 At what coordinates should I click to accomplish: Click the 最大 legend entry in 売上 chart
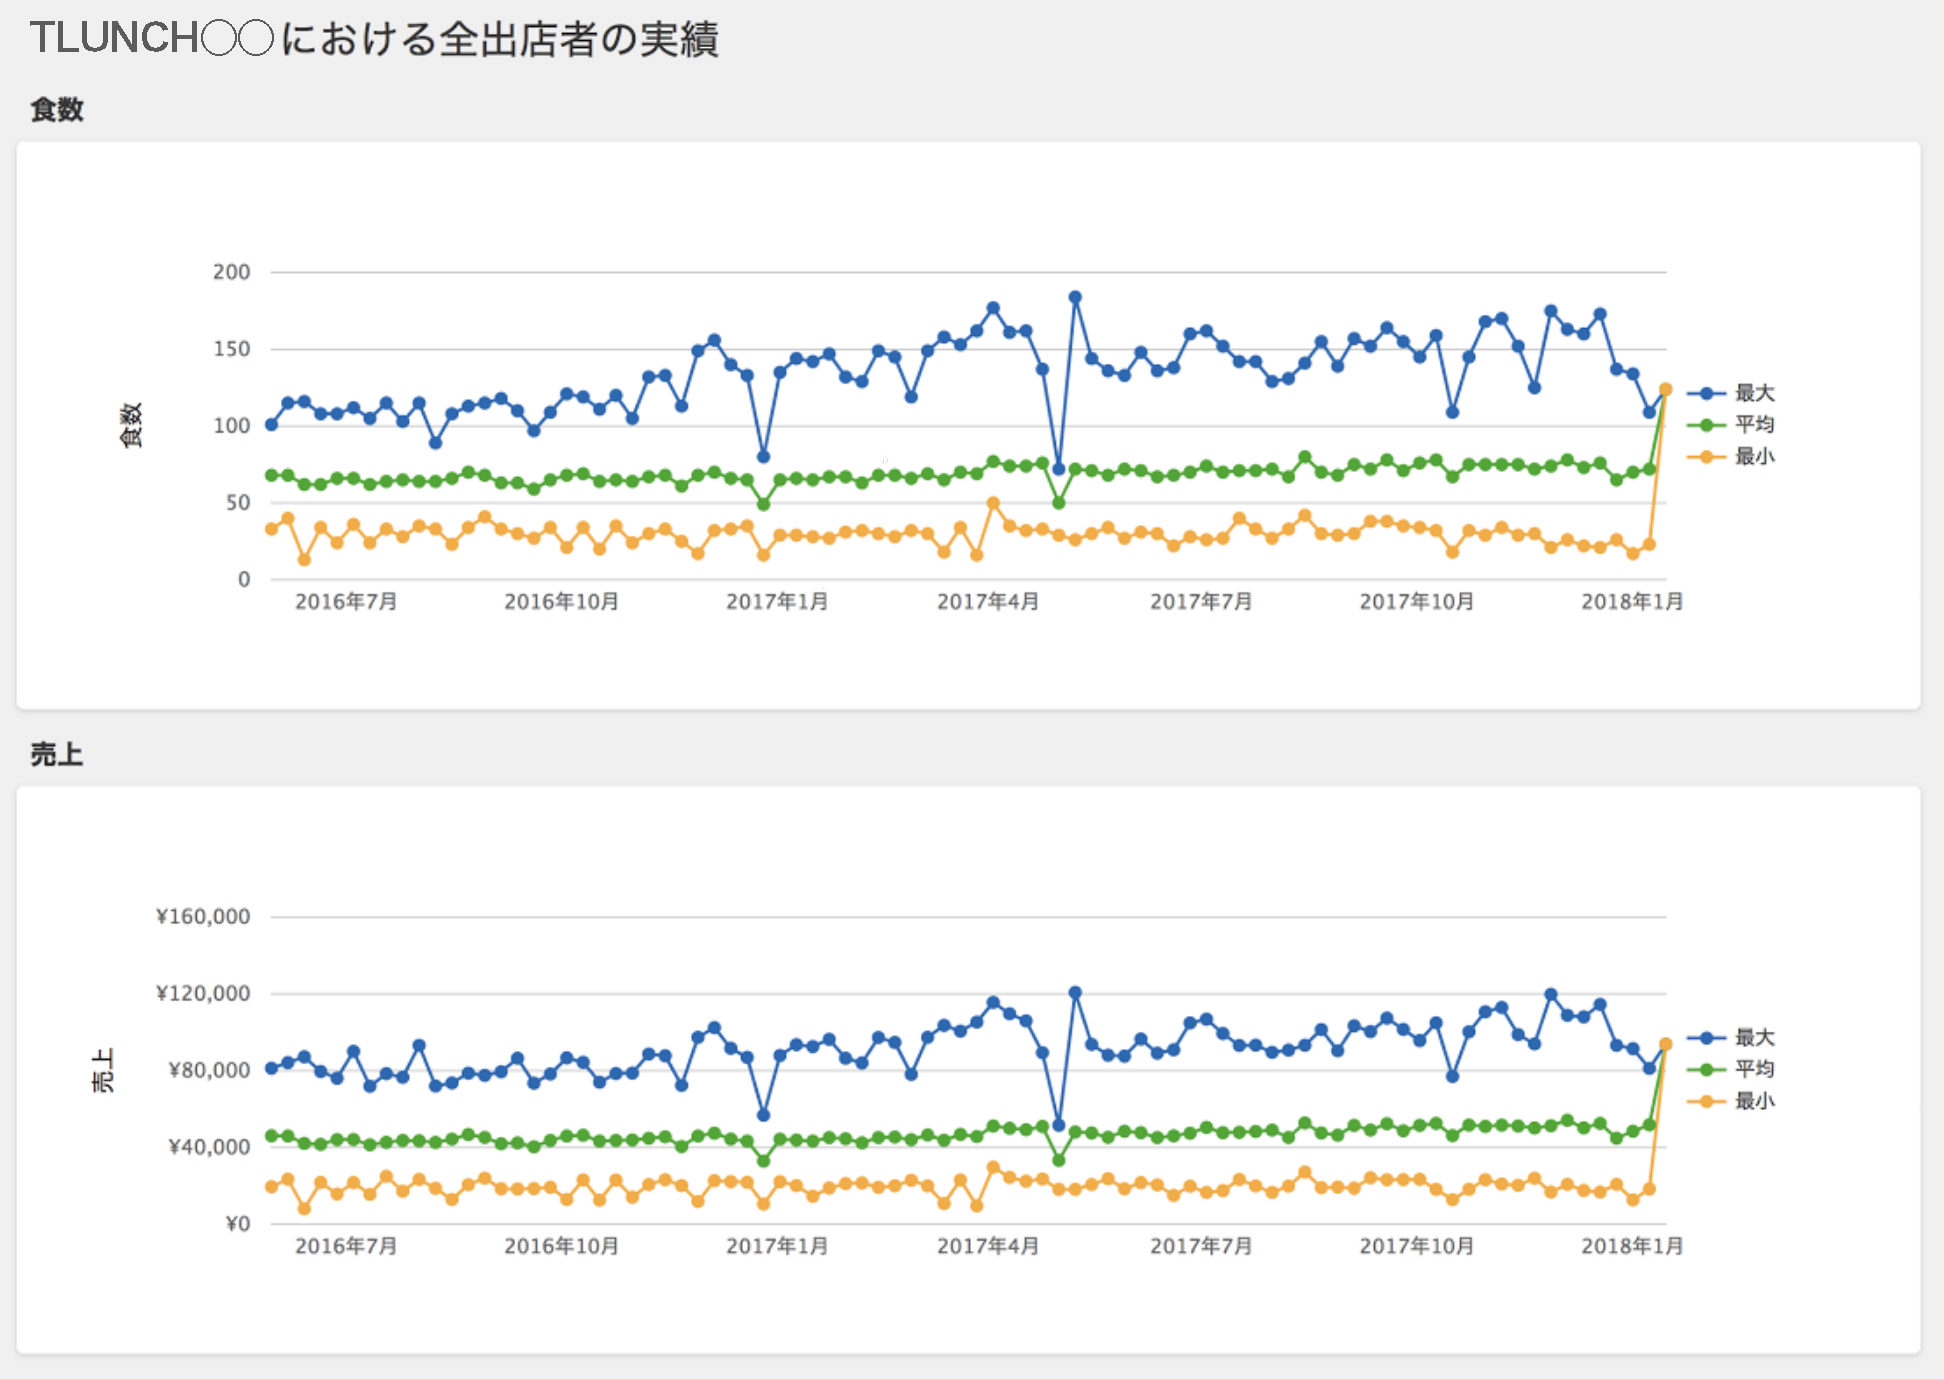tap(1731, 1038)
